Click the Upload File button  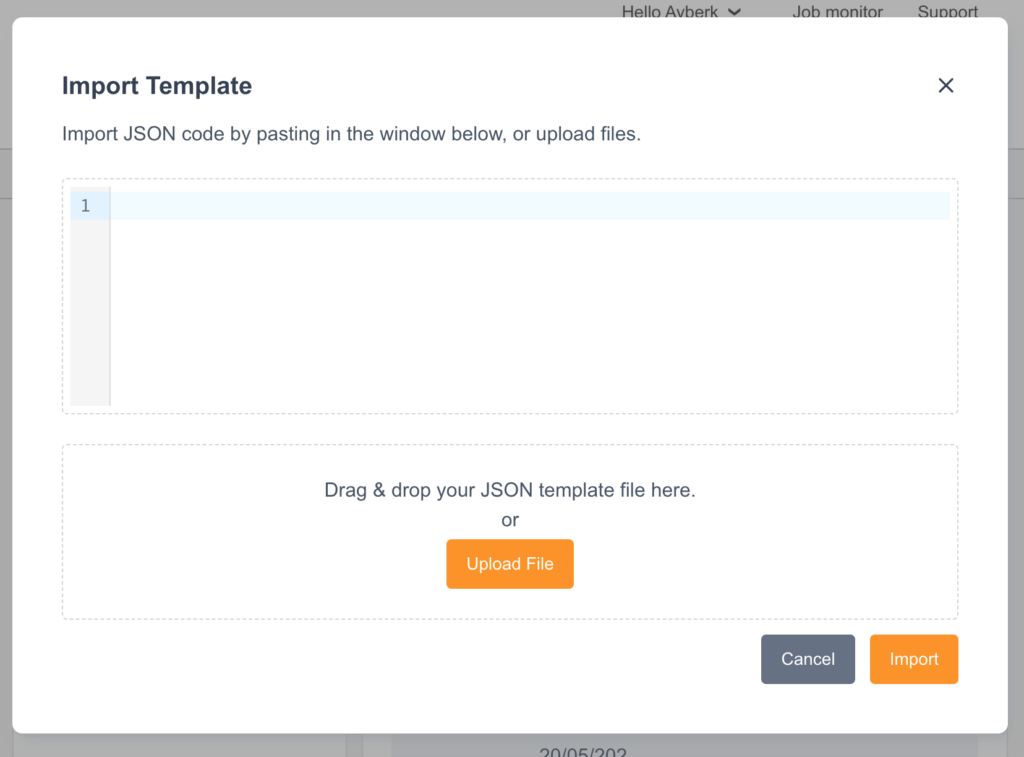coord(510,564)
